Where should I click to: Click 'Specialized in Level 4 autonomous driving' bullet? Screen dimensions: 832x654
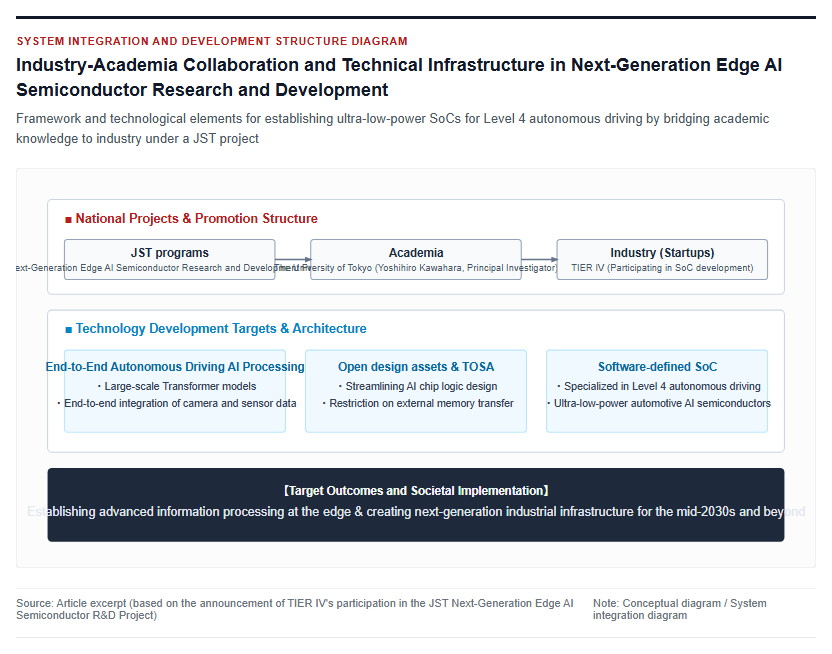[658, 386]
